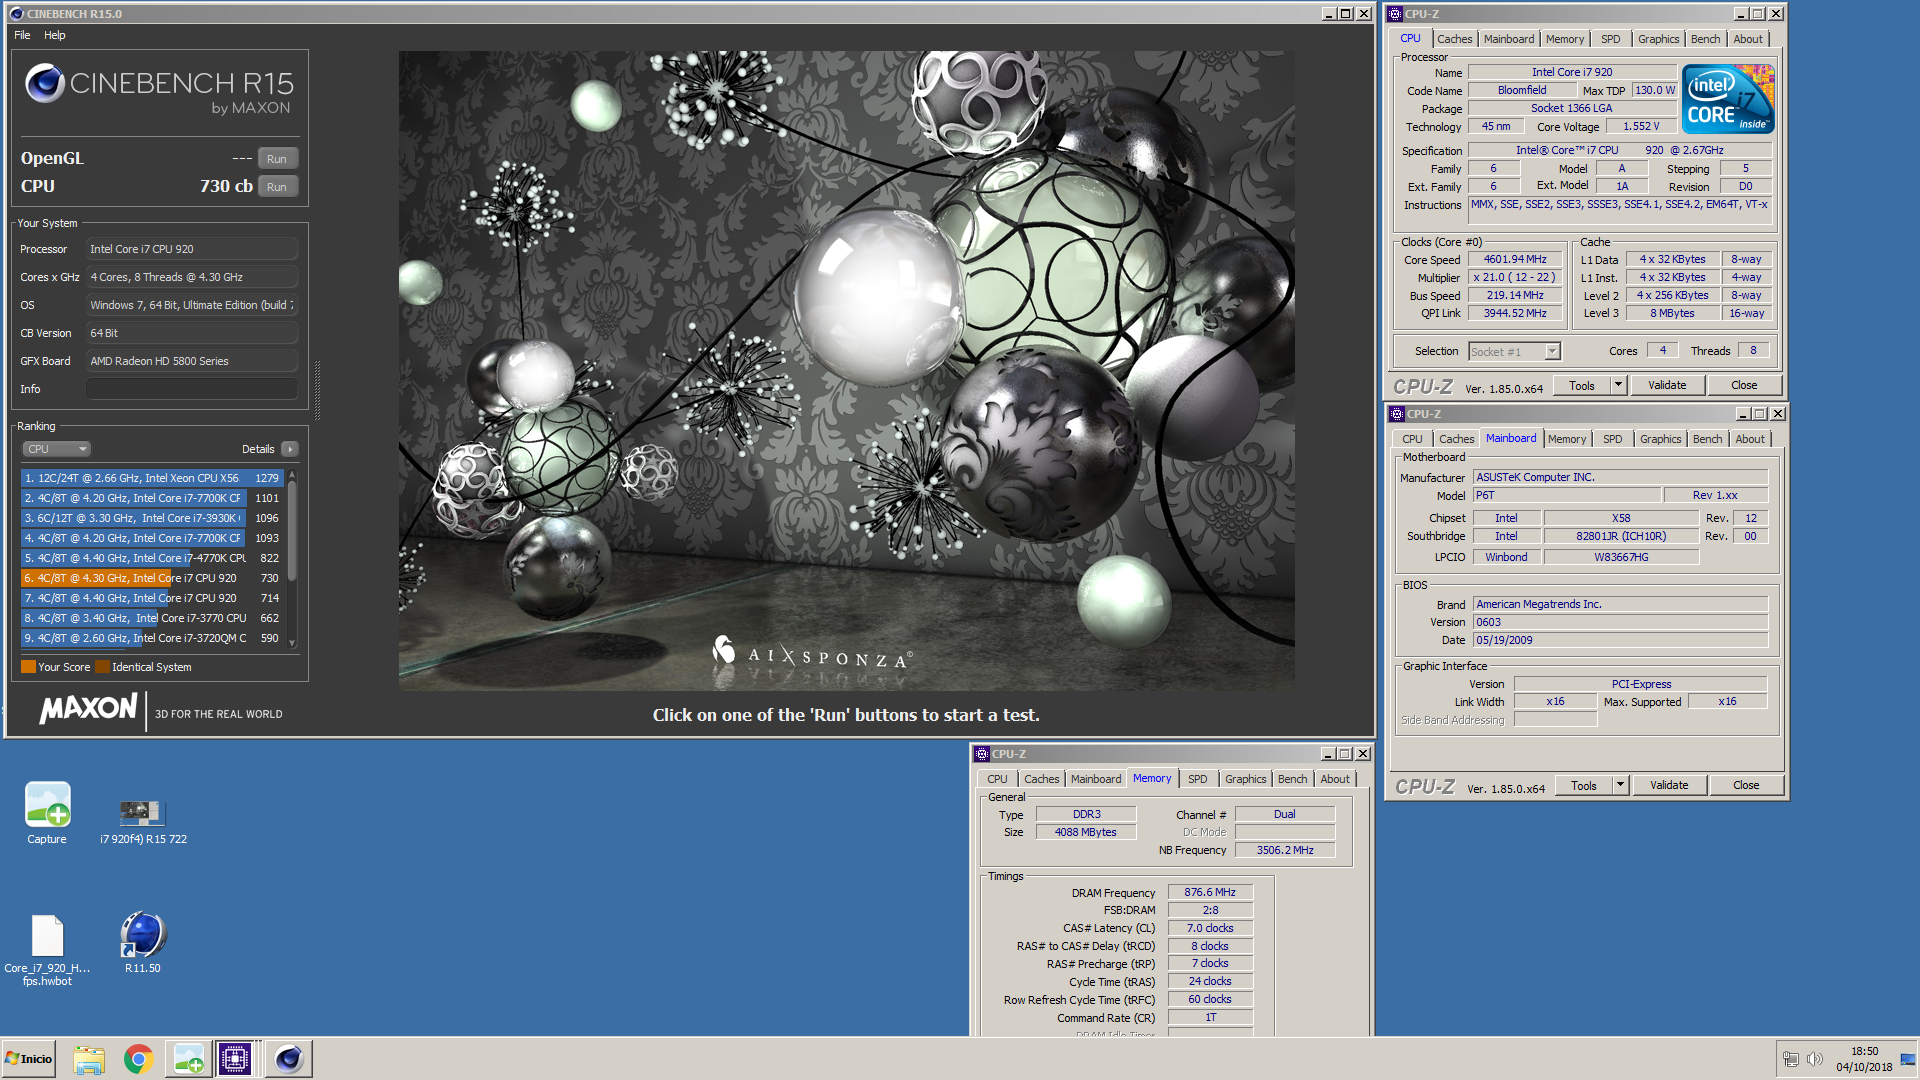Click the ranking list vertical scrollbar

[292, 530]
